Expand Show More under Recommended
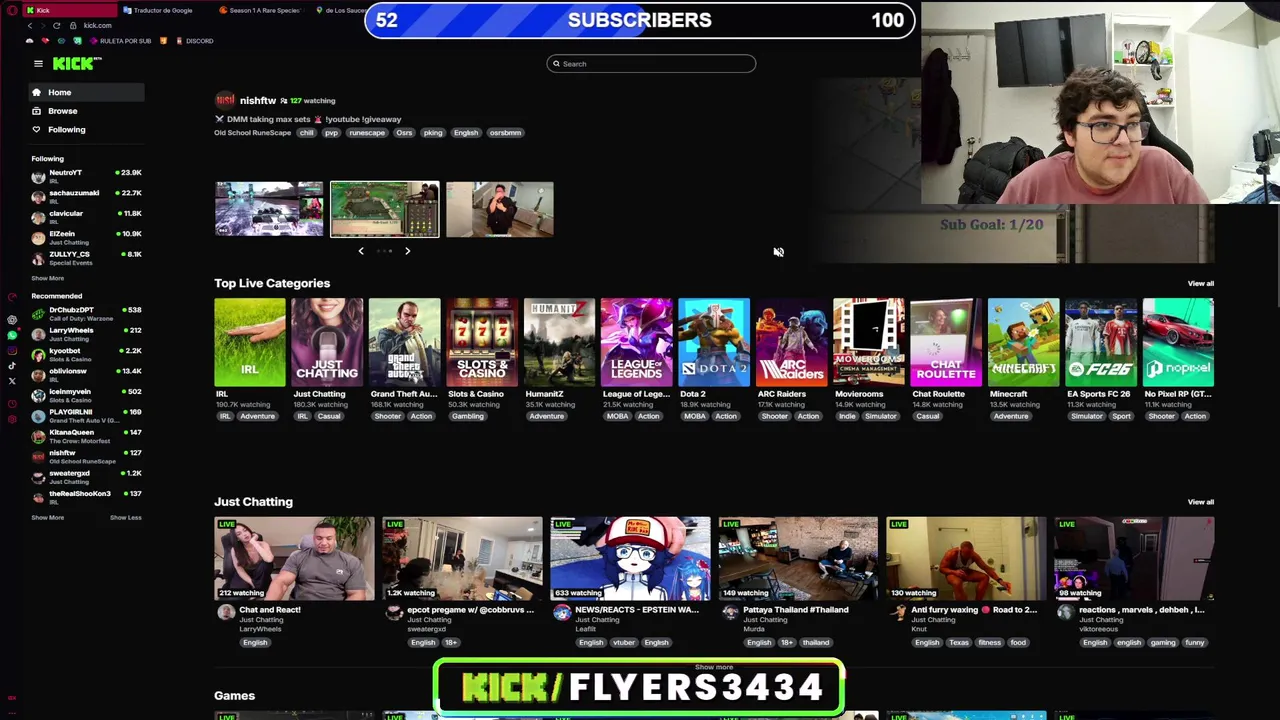 click(47, 517)
